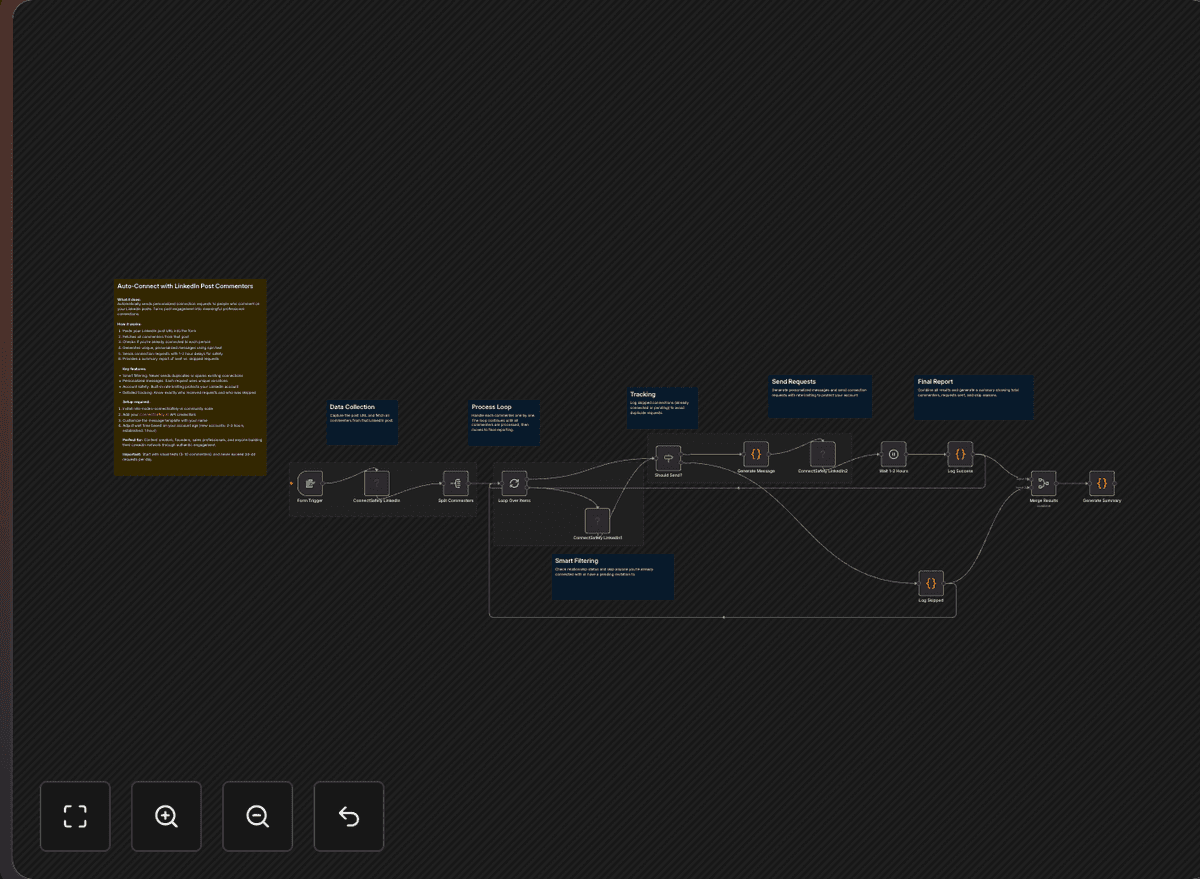
Task: Select the Loop Over Items node icon
Action: (x=513, y=482)
